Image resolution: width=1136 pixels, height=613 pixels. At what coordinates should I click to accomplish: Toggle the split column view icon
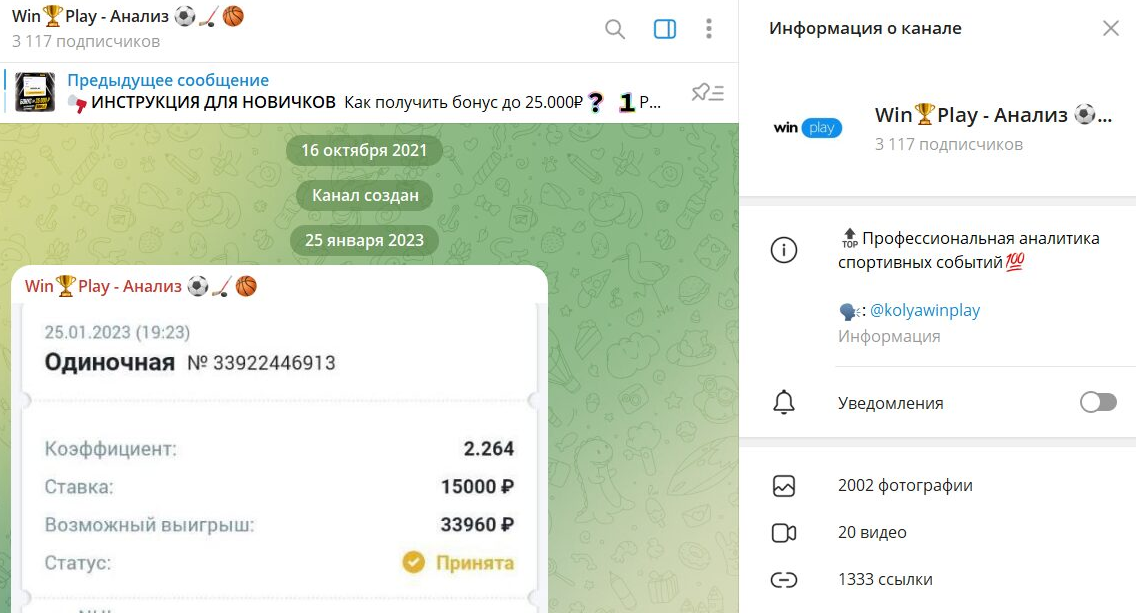point(664,29)
